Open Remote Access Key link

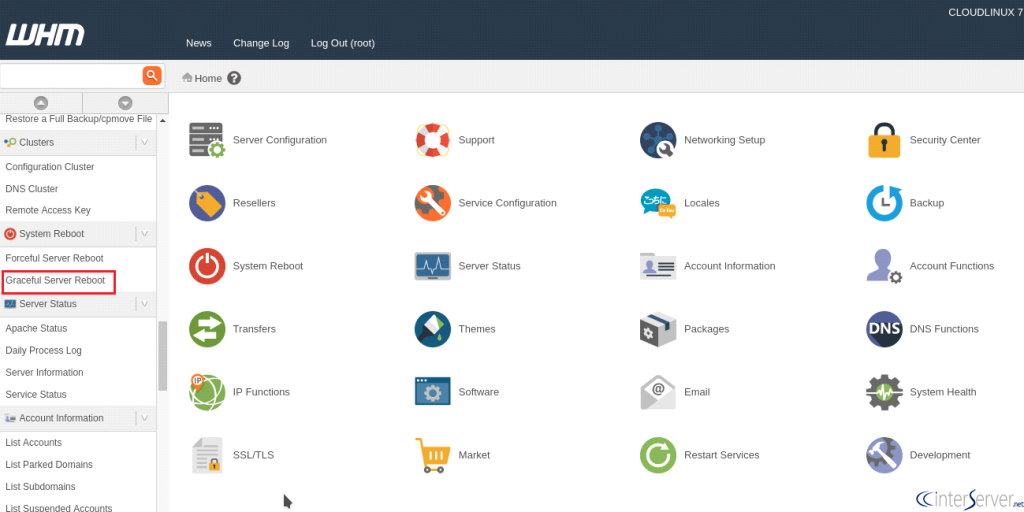tap(48, 210)
